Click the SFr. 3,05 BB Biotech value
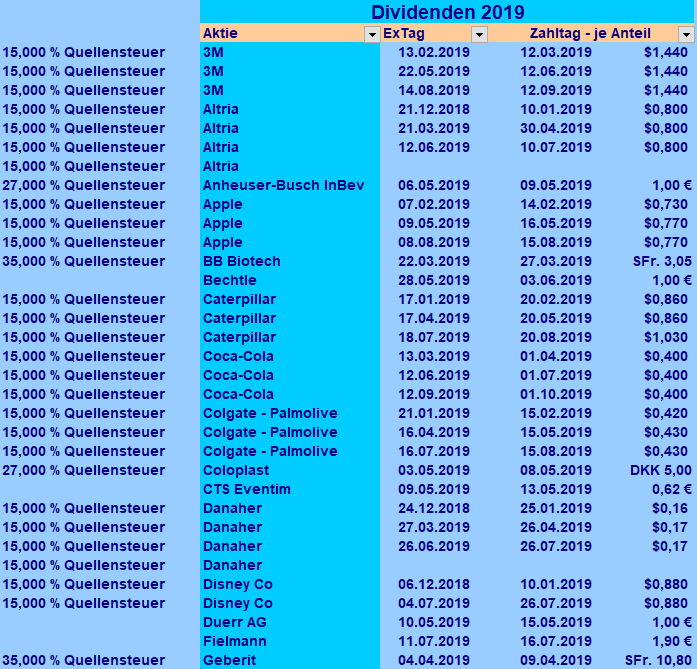The image size is (697, 669). tap(662, 261)
